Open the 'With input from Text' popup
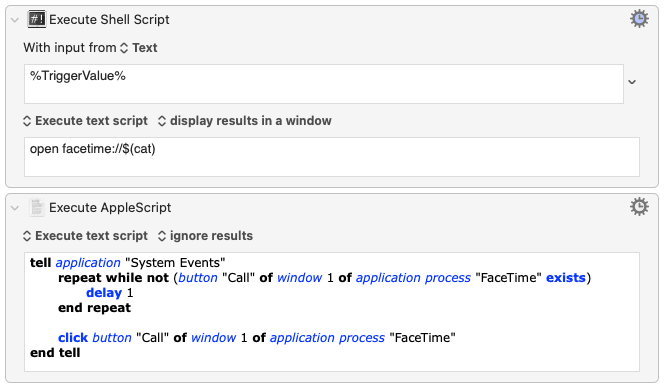 click(x=139, y=48)
